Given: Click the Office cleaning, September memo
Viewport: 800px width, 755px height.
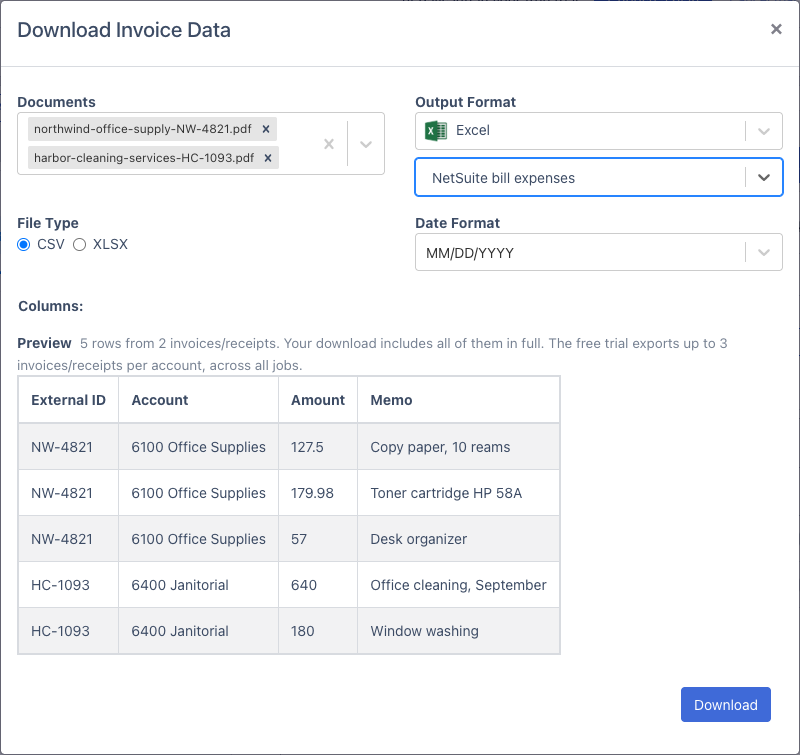Looking at the screenshot, I should pos(459,585).
